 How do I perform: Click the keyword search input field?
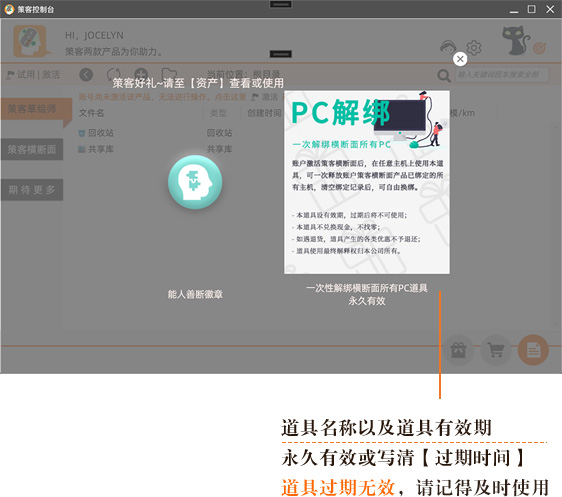tap(502, 75)
